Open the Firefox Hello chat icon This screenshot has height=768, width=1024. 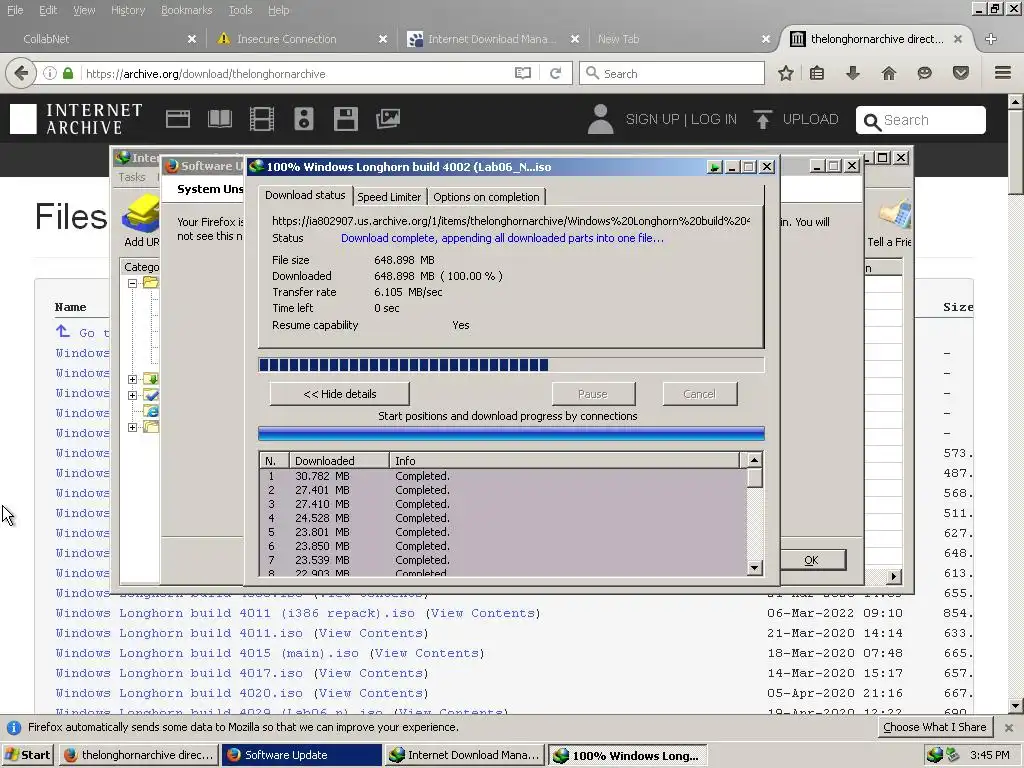(x=924, y=73)
